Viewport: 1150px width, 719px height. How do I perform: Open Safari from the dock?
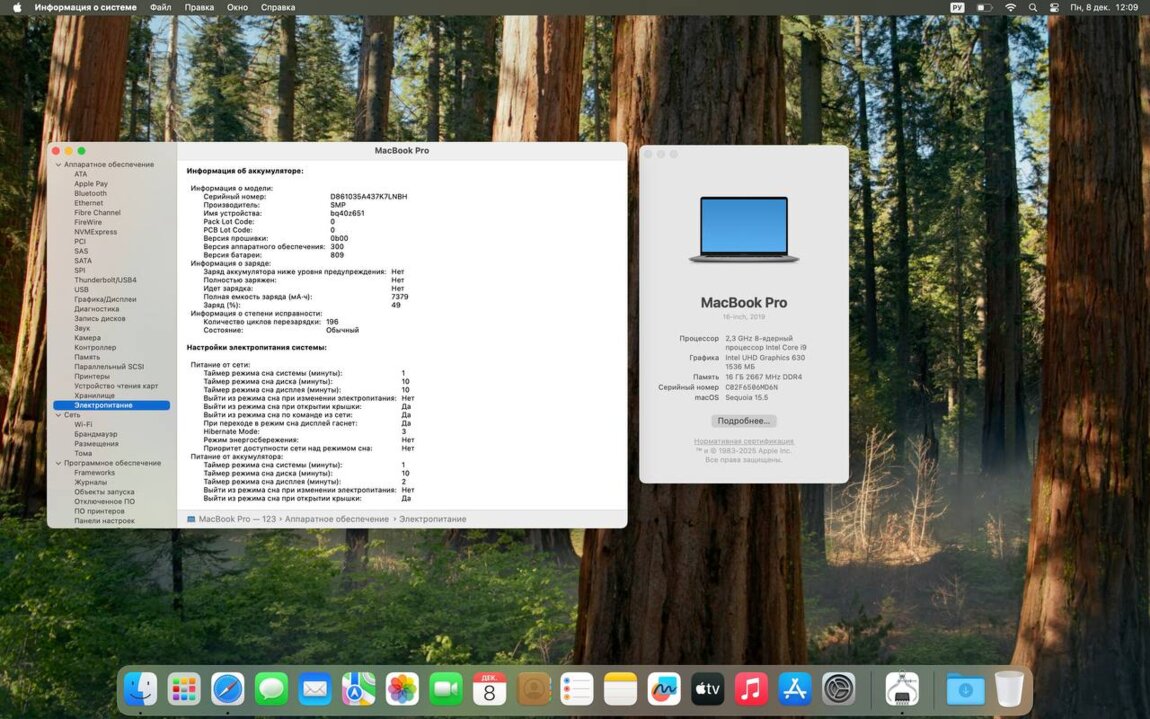pos(228,688)
